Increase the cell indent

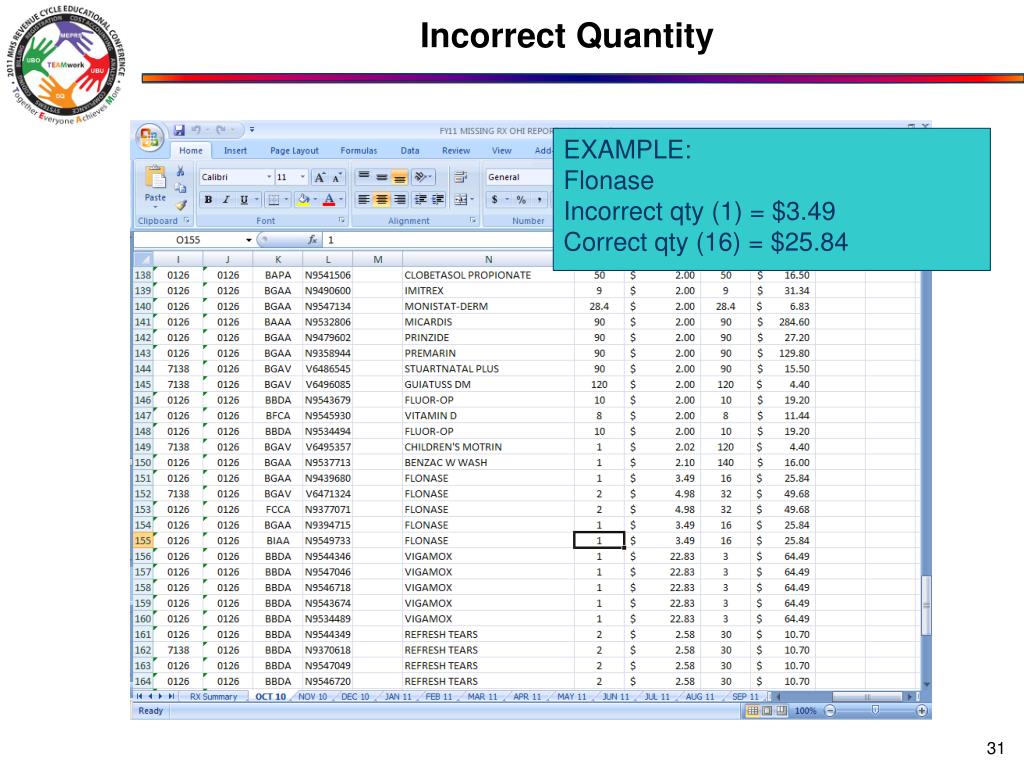click(x=438, y=200)
